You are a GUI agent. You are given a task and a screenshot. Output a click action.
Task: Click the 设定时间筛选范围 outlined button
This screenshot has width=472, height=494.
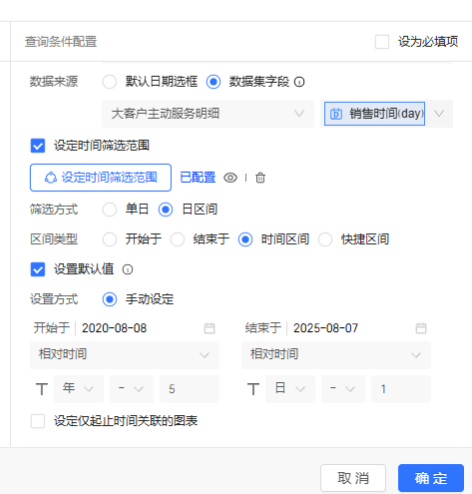101,178
